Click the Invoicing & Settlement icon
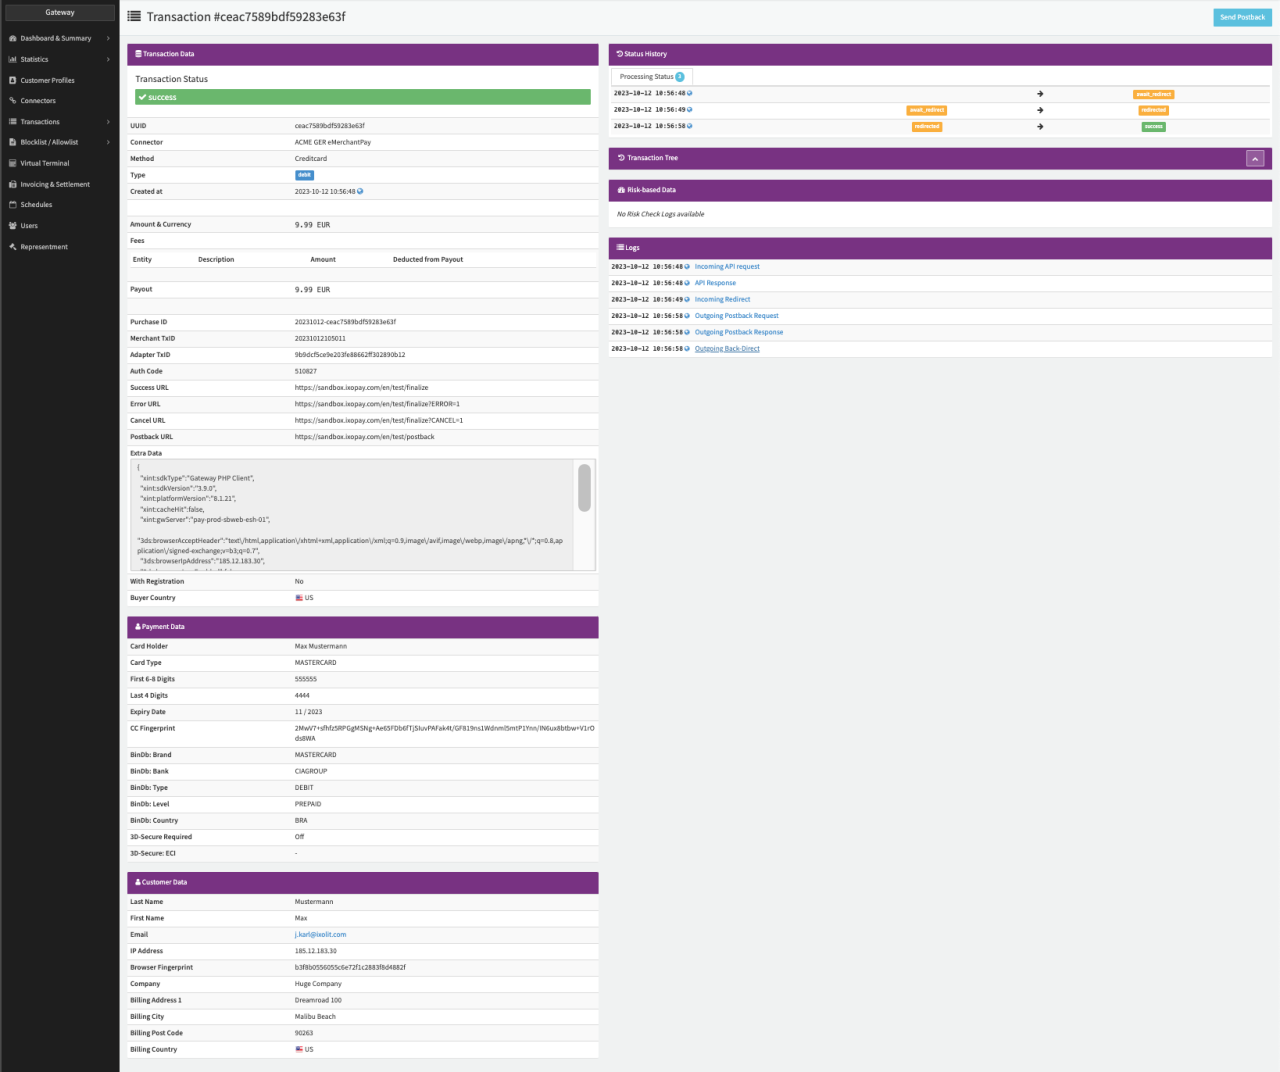This screenshot has width=1280, height=1072. [12, 184]
